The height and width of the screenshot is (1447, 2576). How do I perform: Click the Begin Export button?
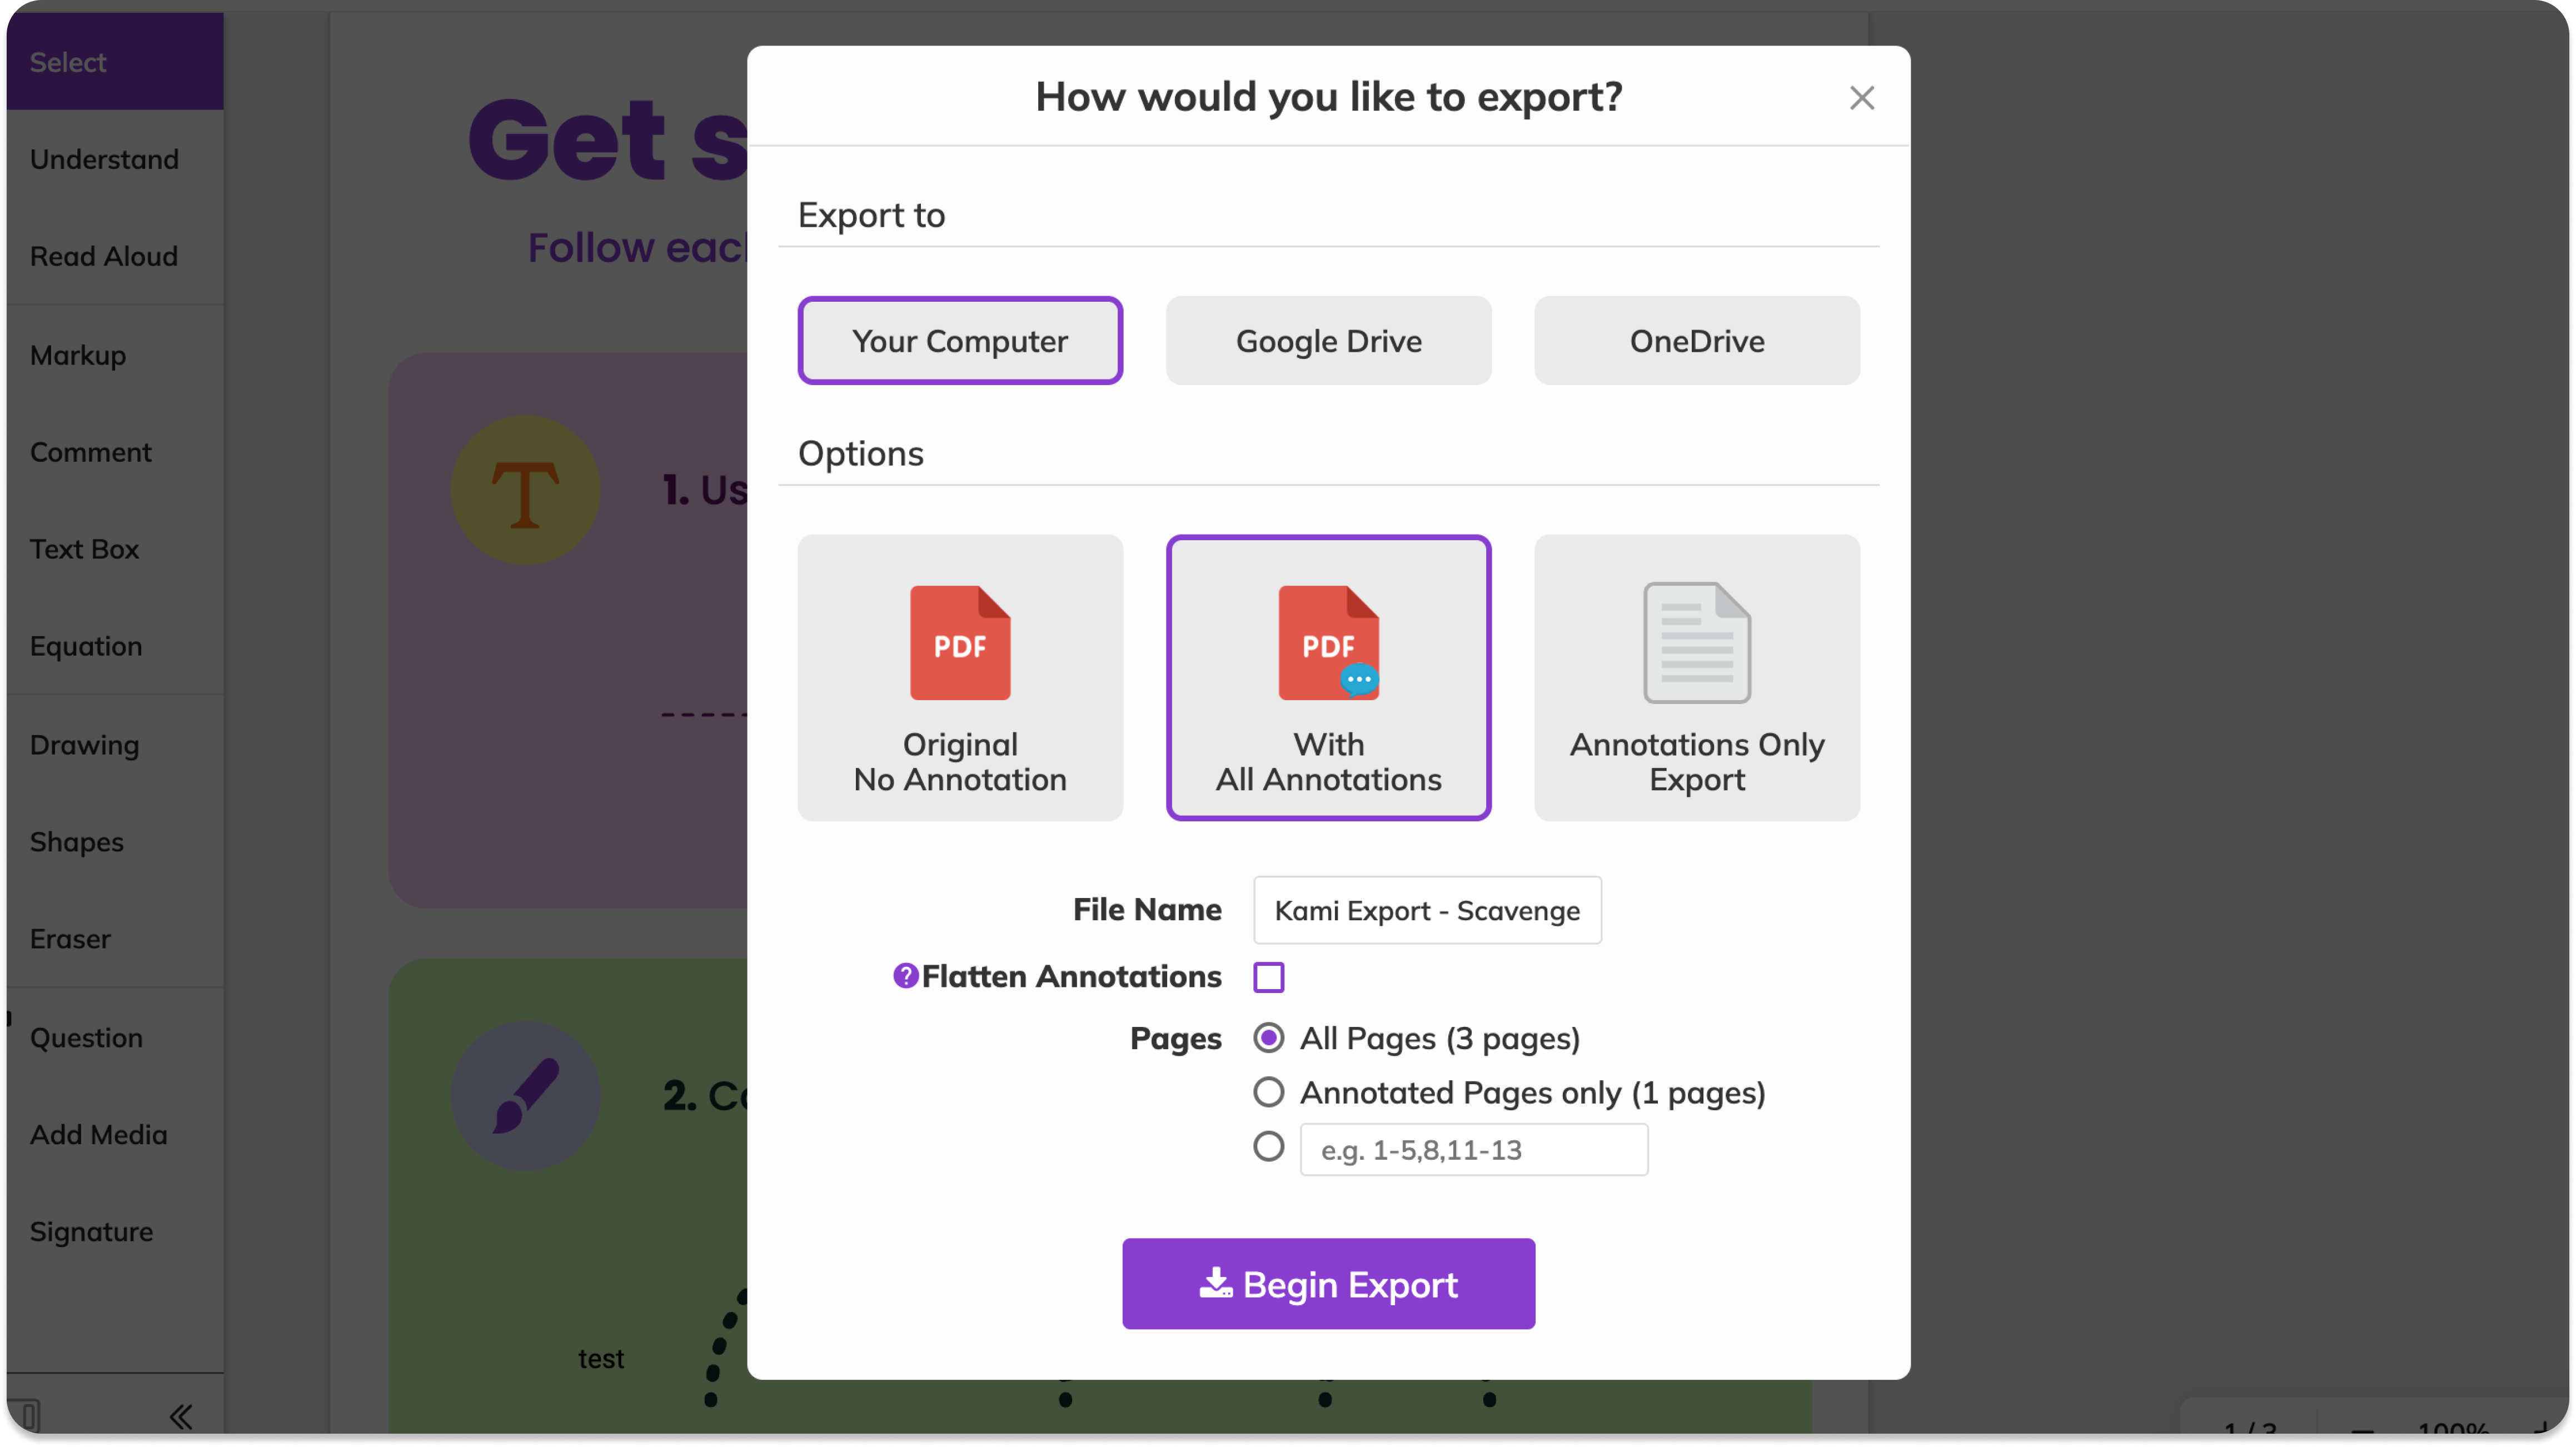(x=1328, y=1284)
